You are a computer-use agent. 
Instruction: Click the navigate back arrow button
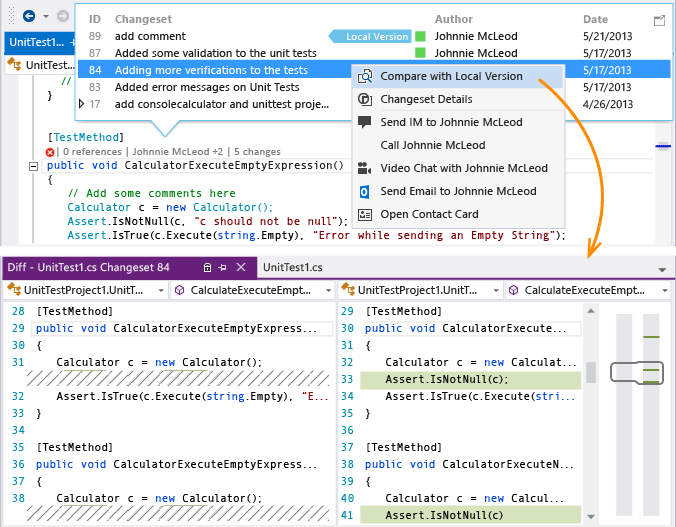[x=29, y=16]
